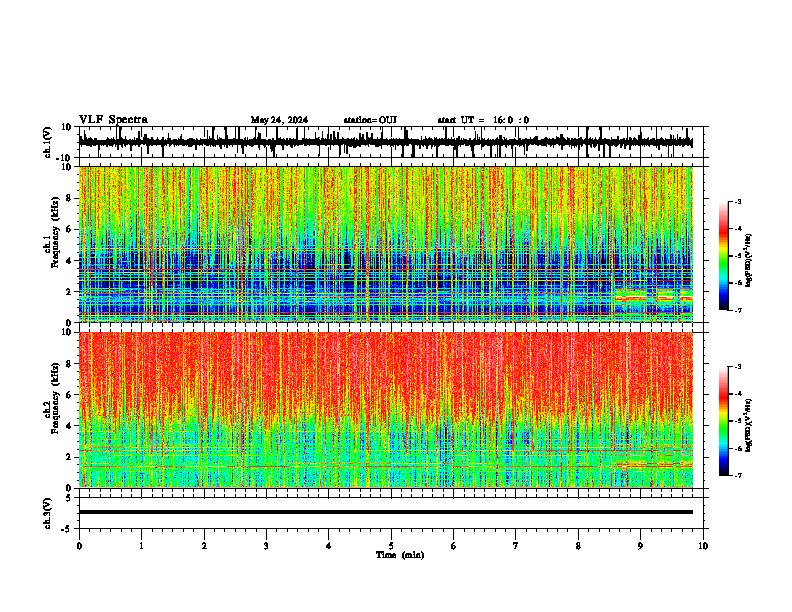Click the ch.3(V) flat black trace
This screenshot has width=792, height=612.
pyautogui.click(x=386, y=512)
